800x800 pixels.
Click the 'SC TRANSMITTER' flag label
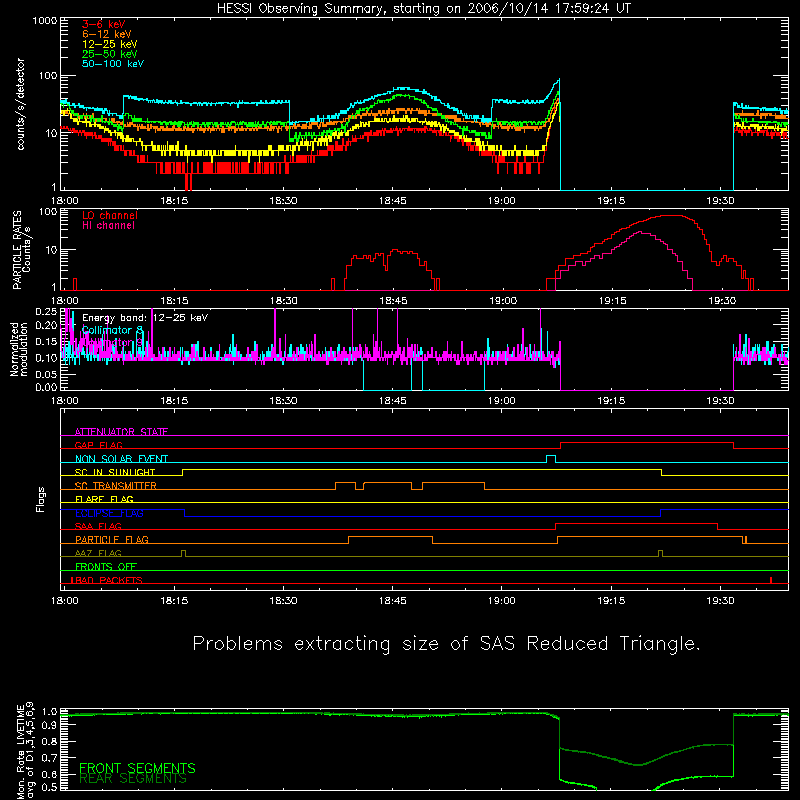116,486
